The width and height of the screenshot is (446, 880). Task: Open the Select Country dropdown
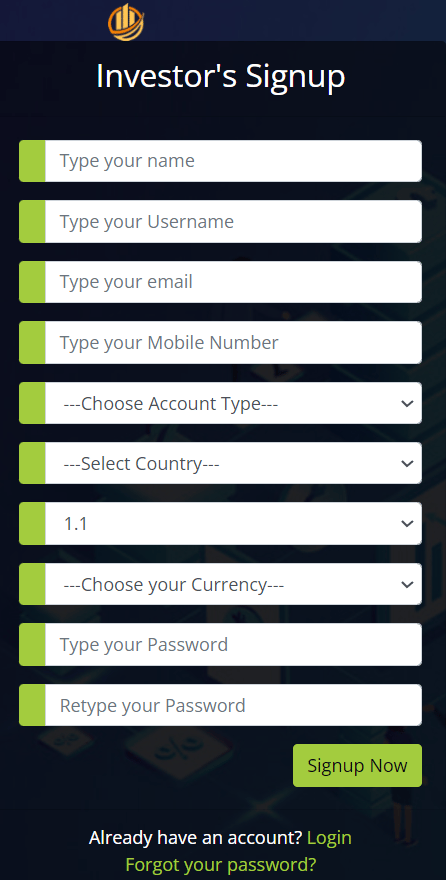coord(233,464)
